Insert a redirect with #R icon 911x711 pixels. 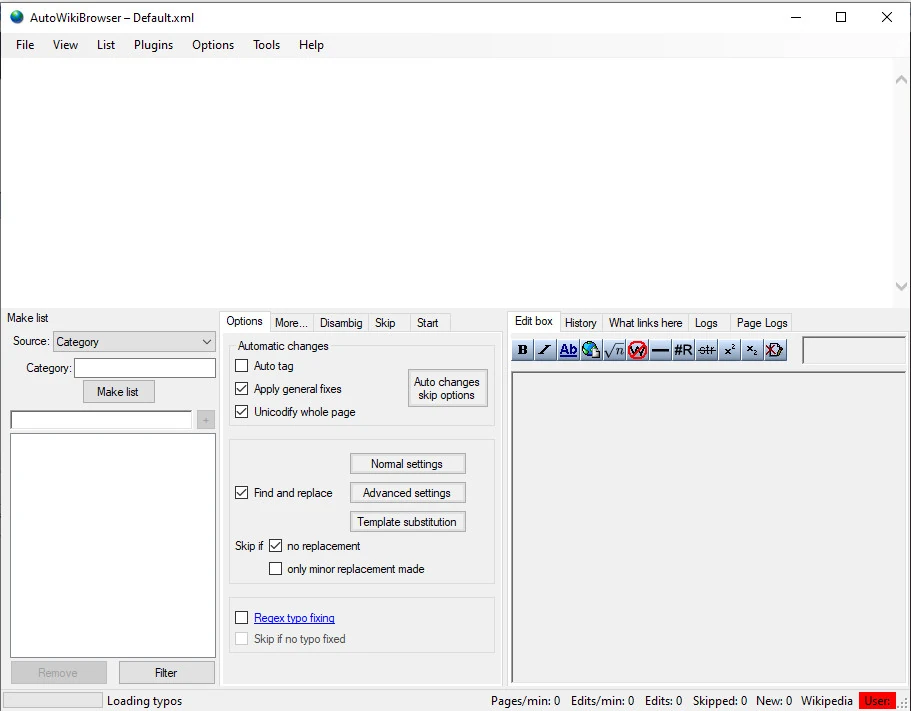tap(683, 350)
